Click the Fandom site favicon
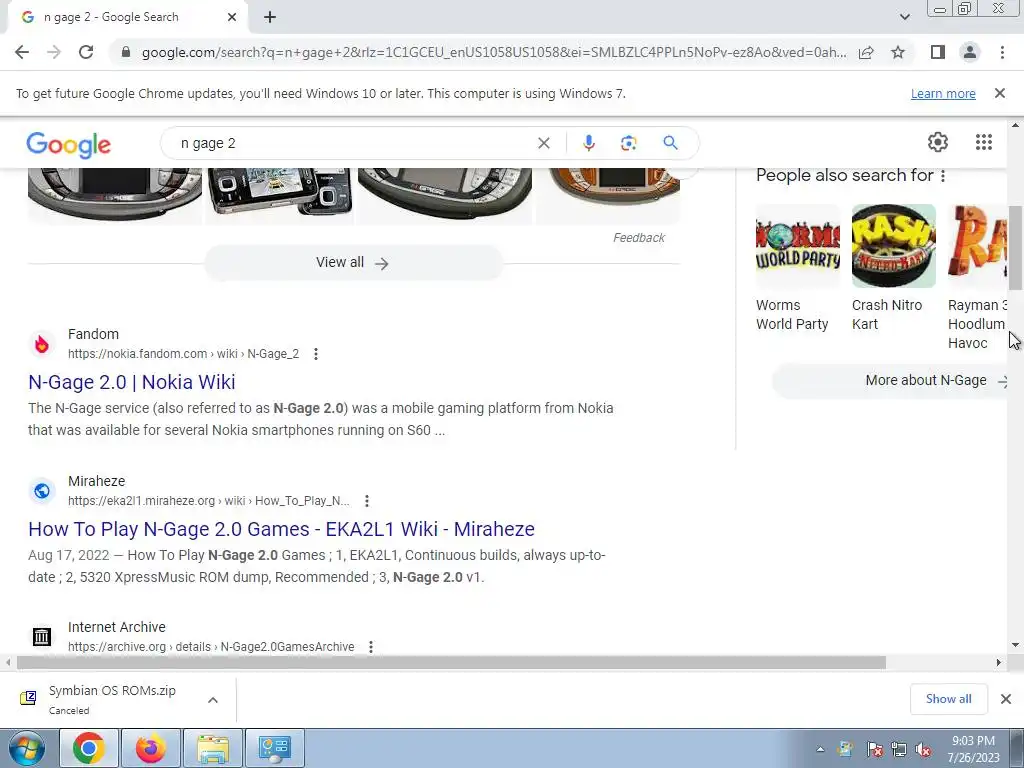 click(x=42, y=344)
